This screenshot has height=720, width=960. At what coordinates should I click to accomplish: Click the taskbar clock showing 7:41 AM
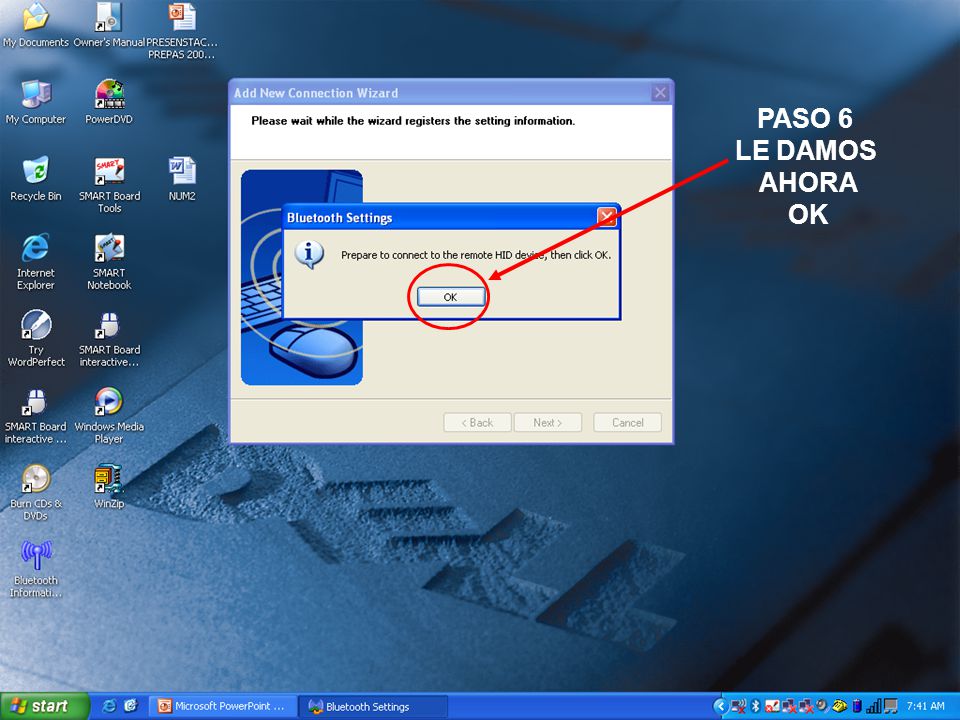point(926,706)
